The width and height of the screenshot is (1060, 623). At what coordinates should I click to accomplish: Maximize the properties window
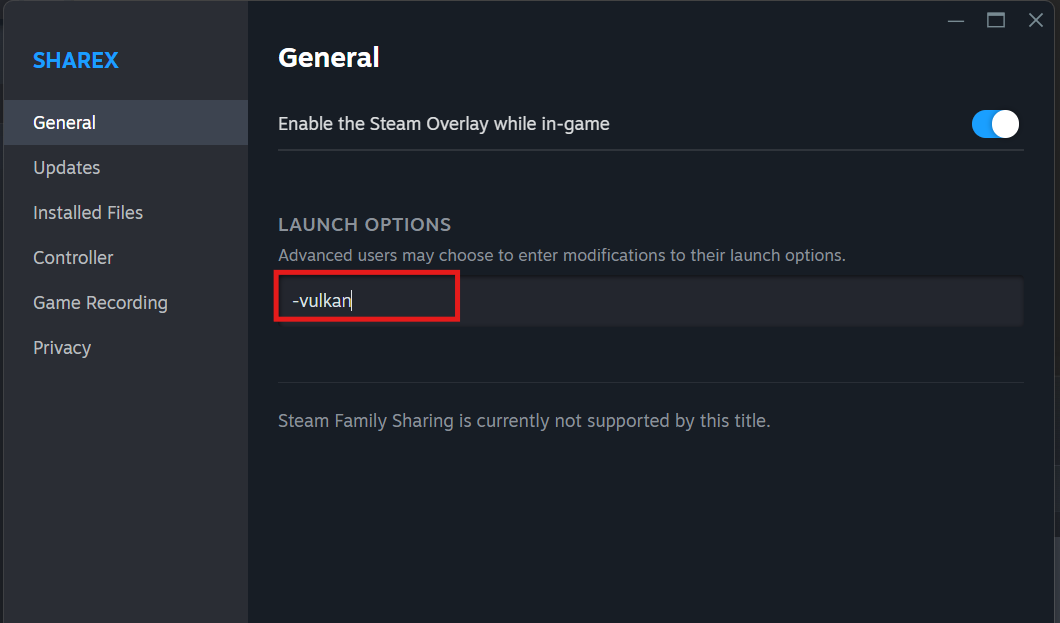(x=996, y=20)
